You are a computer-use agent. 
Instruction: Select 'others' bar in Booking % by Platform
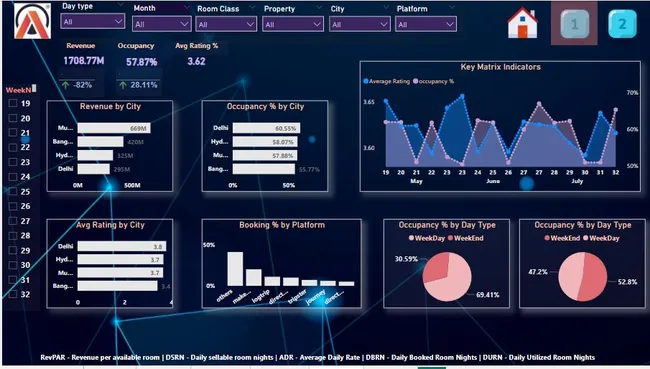235,269
